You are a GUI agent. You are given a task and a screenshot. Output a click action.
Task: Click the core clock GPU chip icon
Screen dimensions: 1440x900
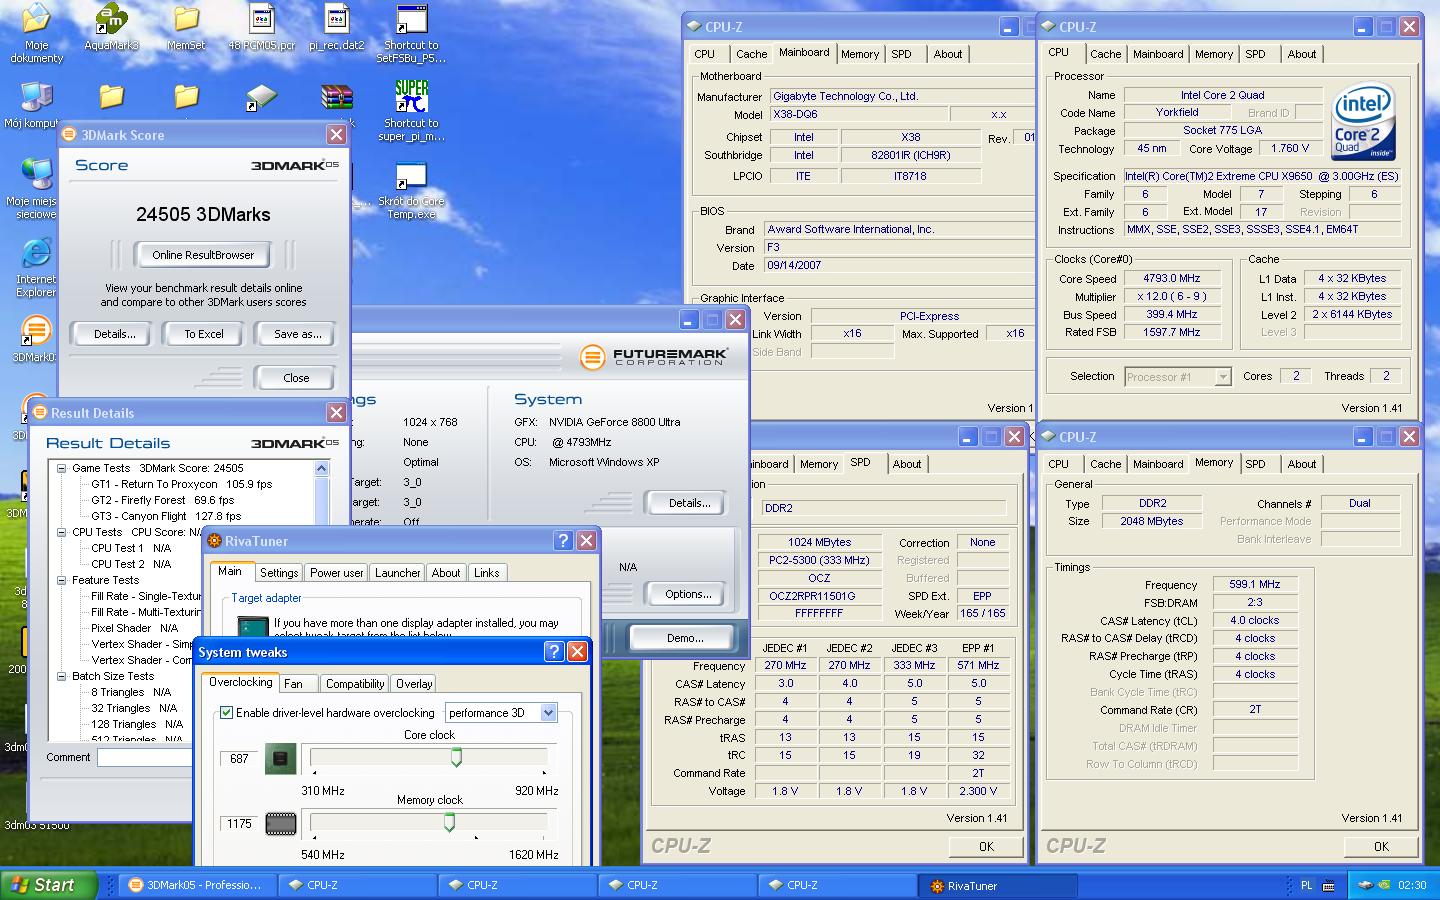(281, 758)
